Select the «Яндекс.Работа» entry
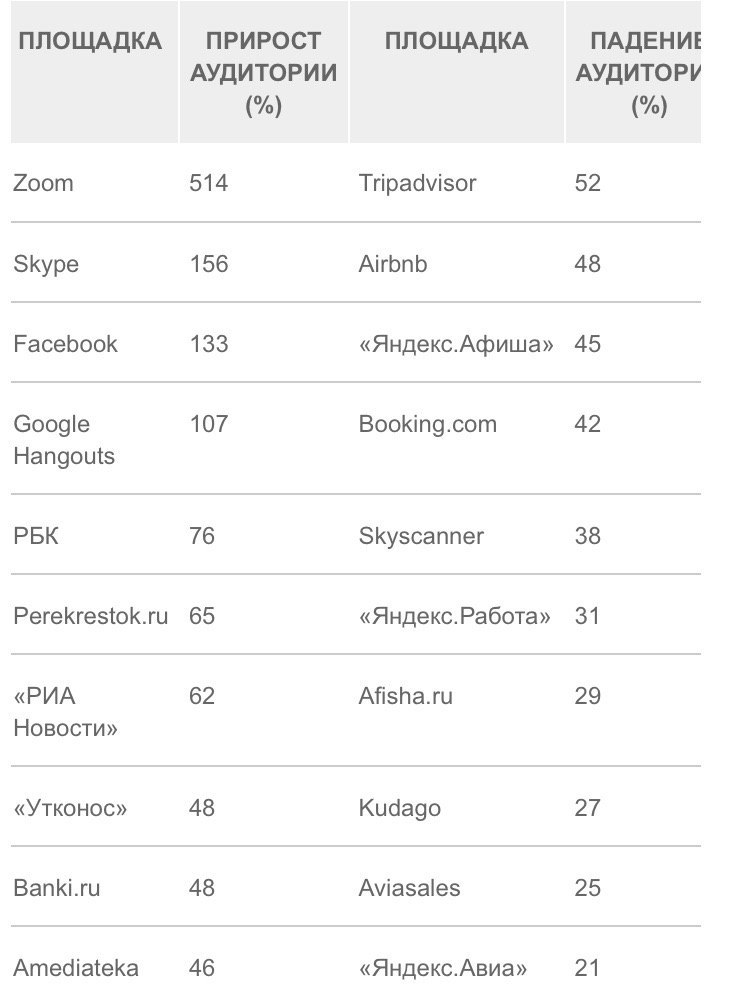 [454, 616]
